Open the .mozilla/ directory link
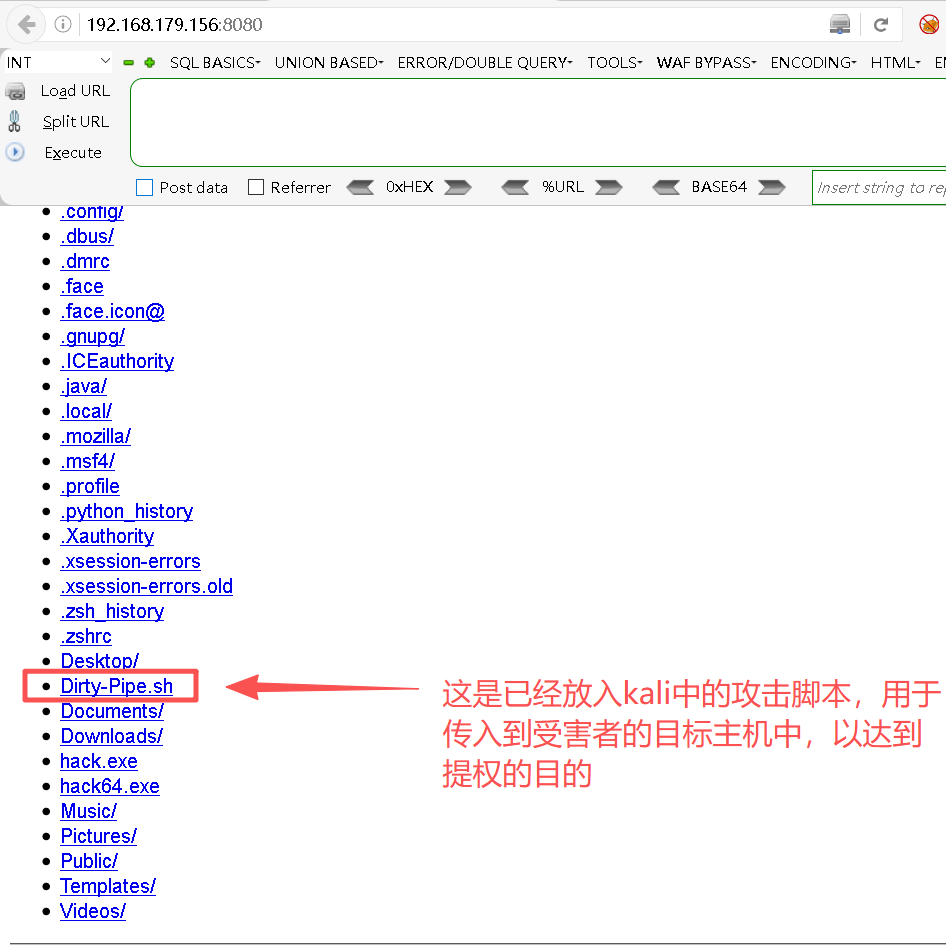The image size is (946, 950). [x=95, y=436]
